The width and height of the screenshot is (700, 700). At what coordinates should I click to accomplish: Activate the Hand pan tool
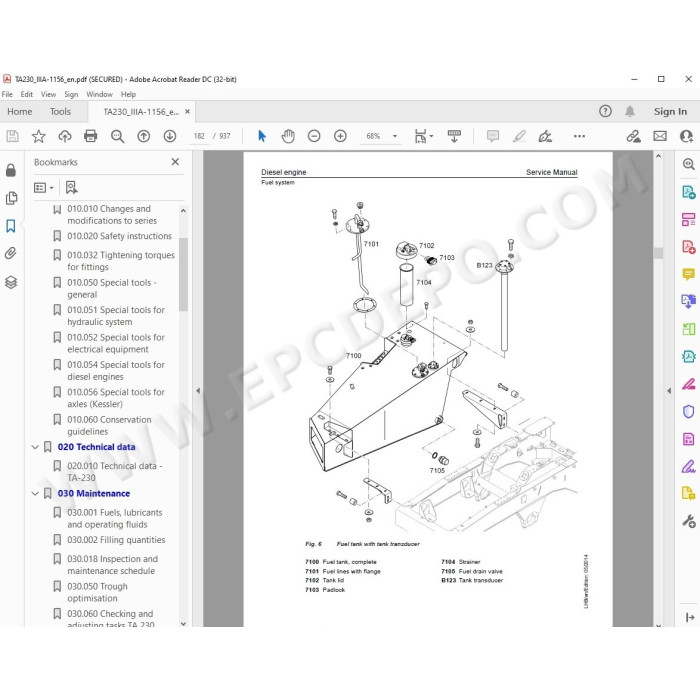(288, 136)
